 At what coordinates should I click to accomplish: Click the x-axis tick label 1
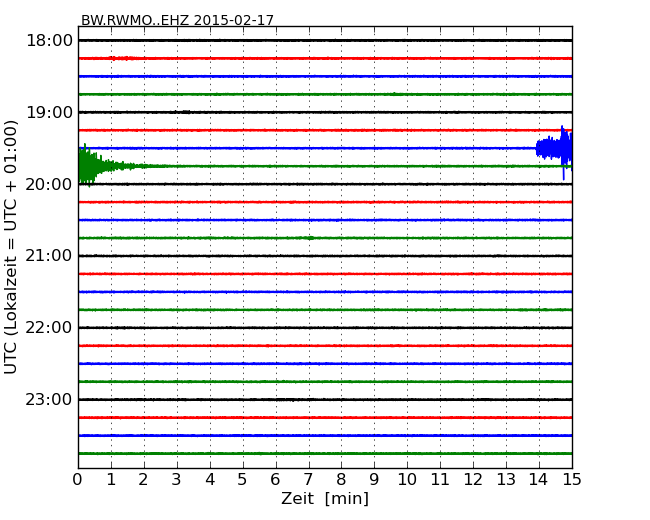[x=111, y=480]
